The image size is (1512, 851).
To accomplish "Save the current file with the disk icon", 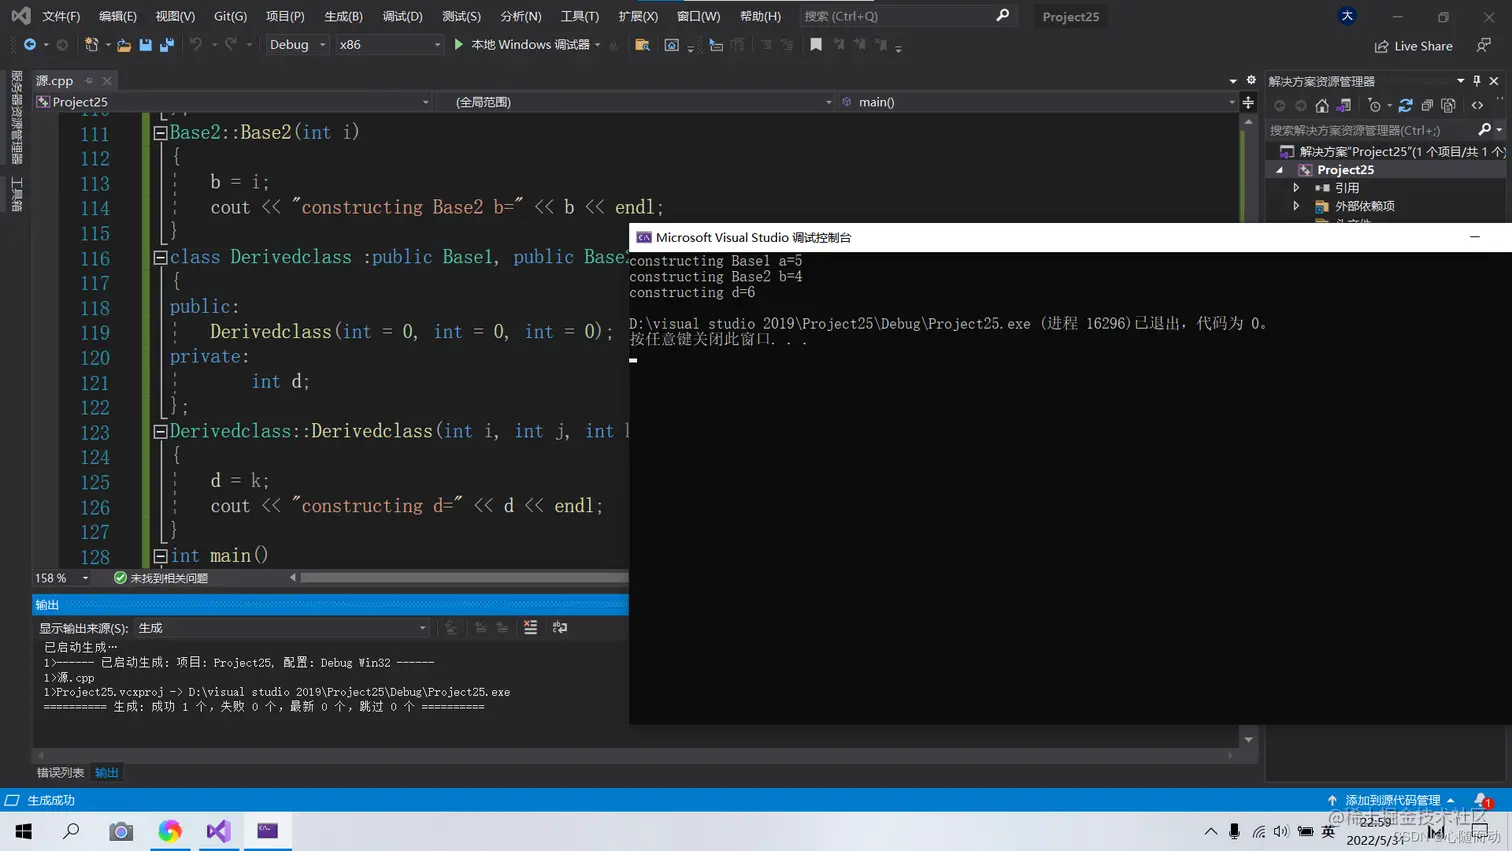I will click(146, 45).
